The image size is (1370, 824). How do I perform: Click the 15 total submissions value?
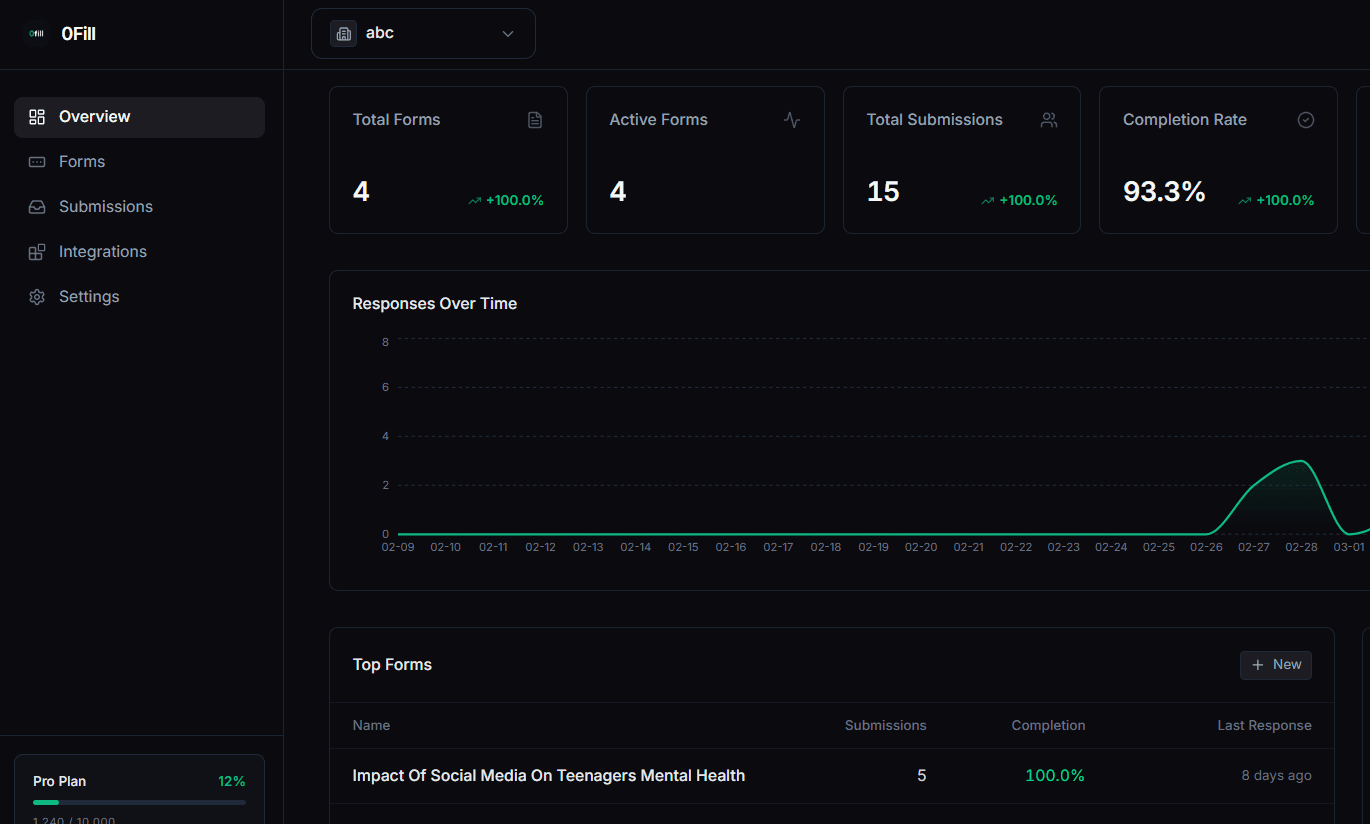coord(883,191)
